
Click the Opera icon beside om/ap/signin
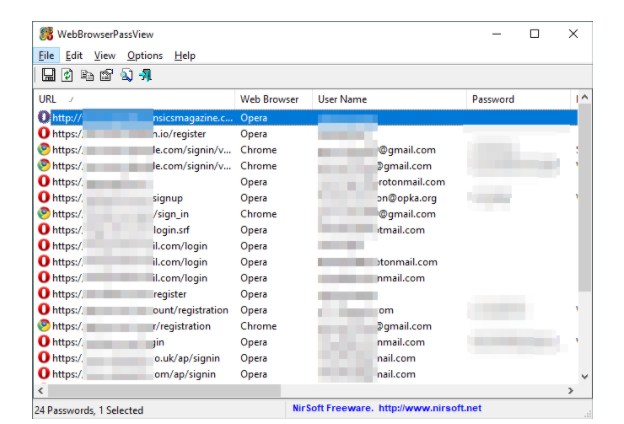pyautogui.click(x=44, y=373)
